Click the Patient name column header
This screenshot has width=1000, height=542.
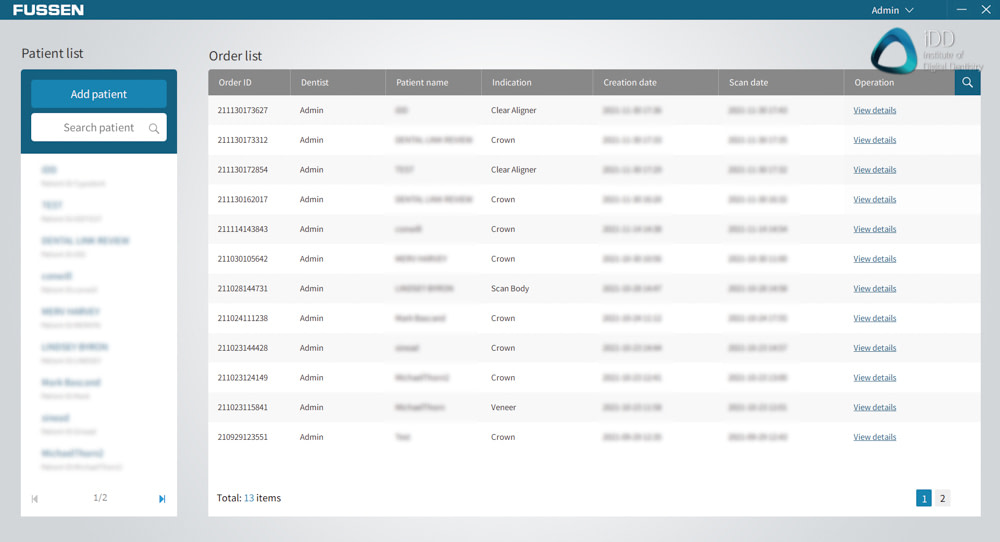[x=434, y=82]
